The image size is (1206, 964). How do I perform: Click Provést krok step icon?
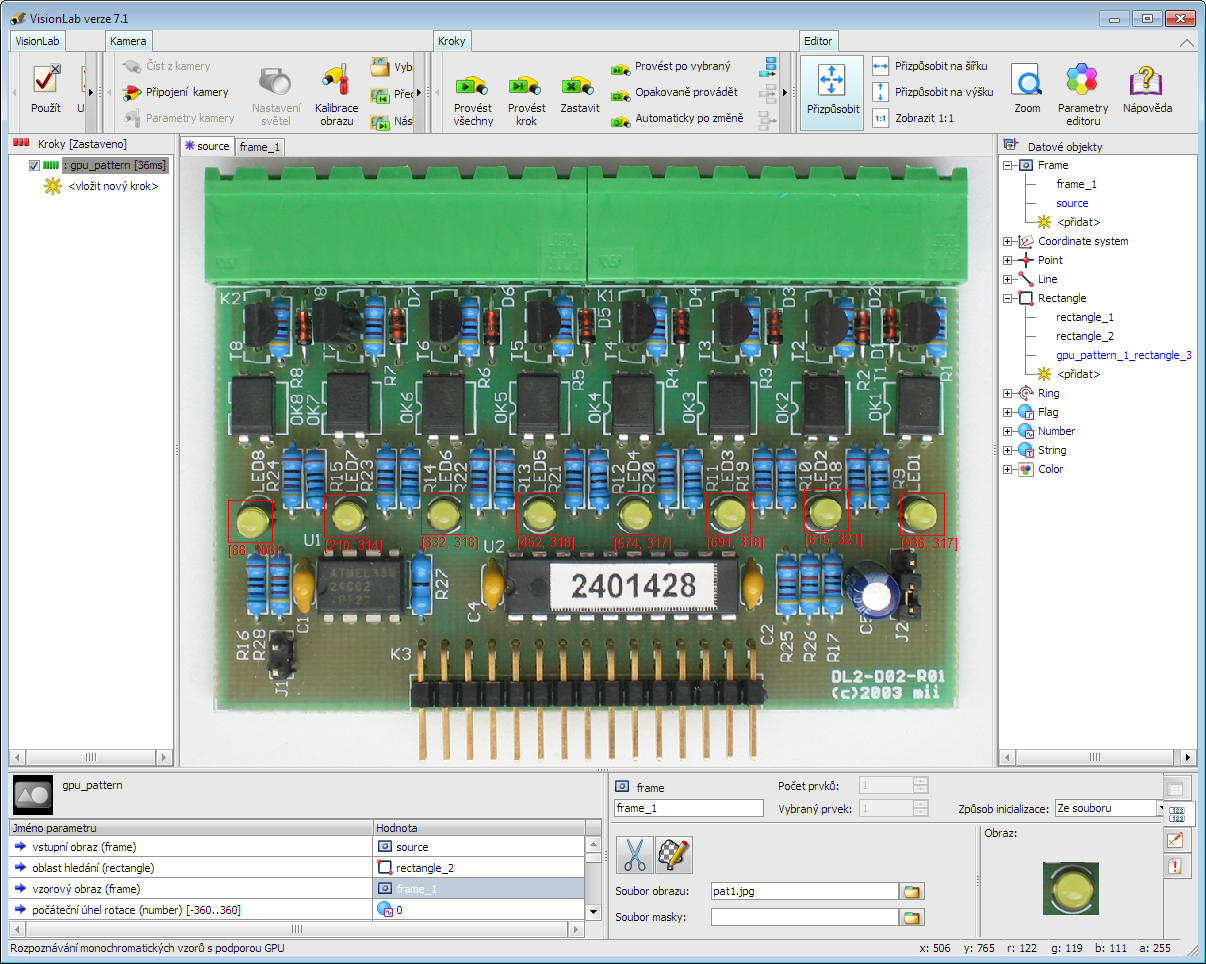526,87
